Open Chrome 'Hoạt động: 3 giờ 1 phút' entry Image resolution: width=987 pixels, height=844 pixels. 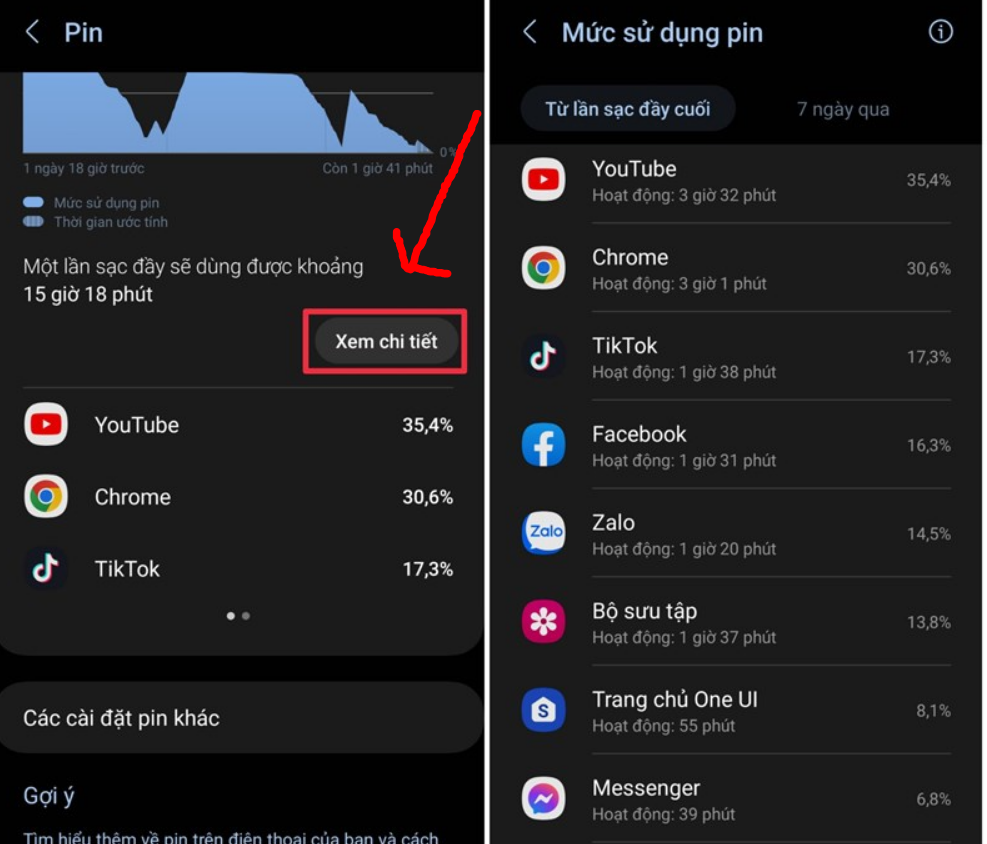click(x=736, y=268)
